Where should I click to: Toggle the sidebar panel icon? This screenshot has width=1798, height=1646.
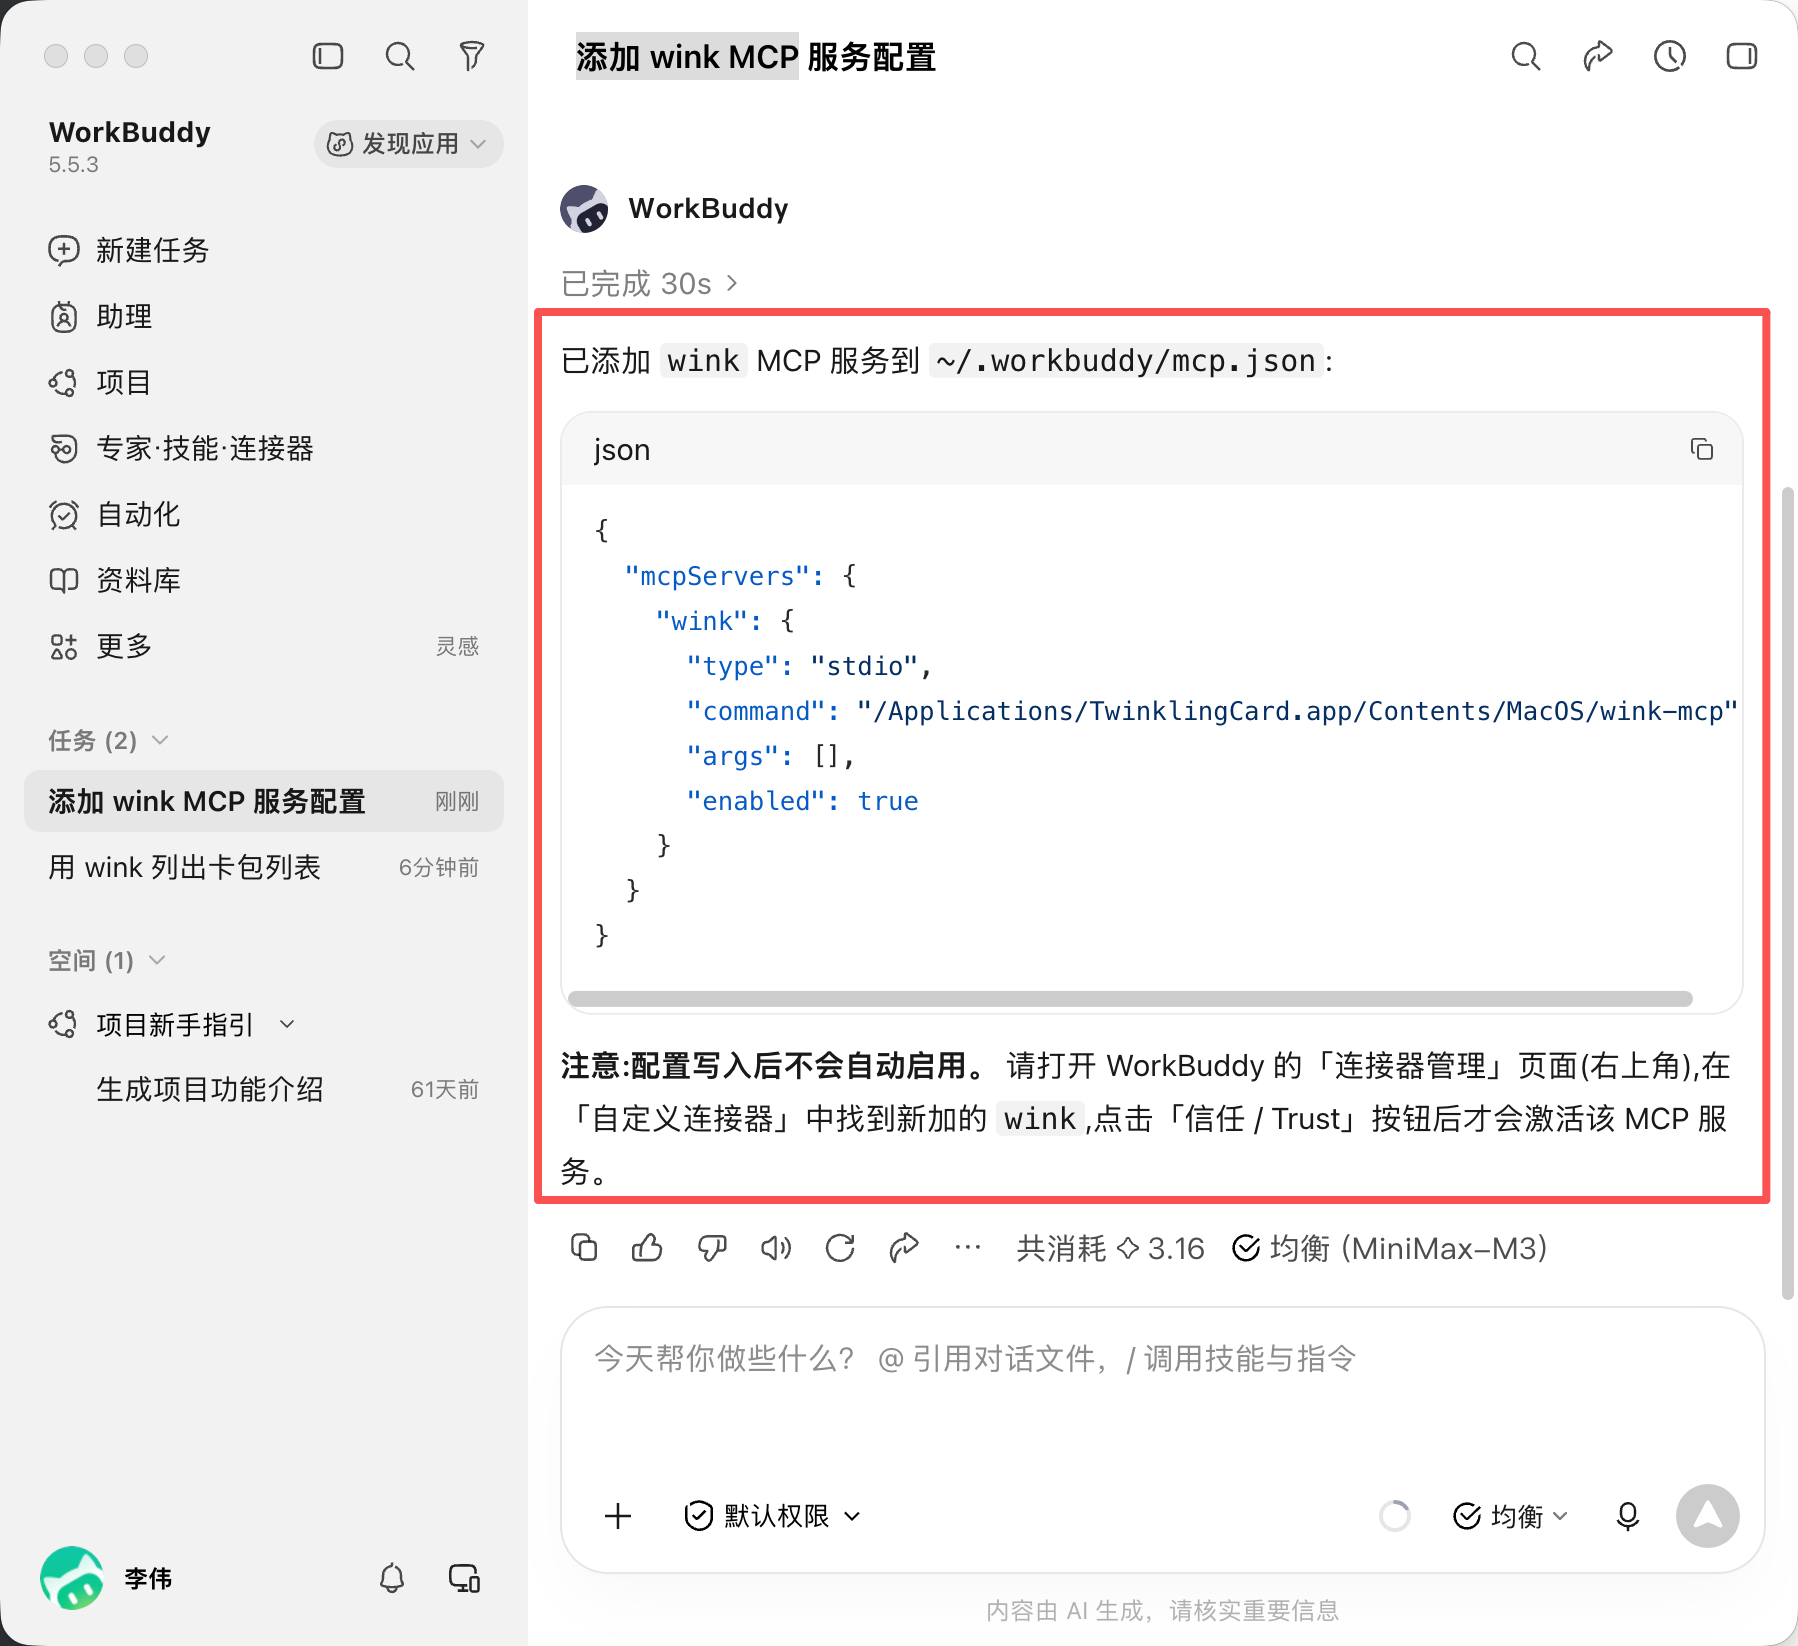tap(328, 56)
